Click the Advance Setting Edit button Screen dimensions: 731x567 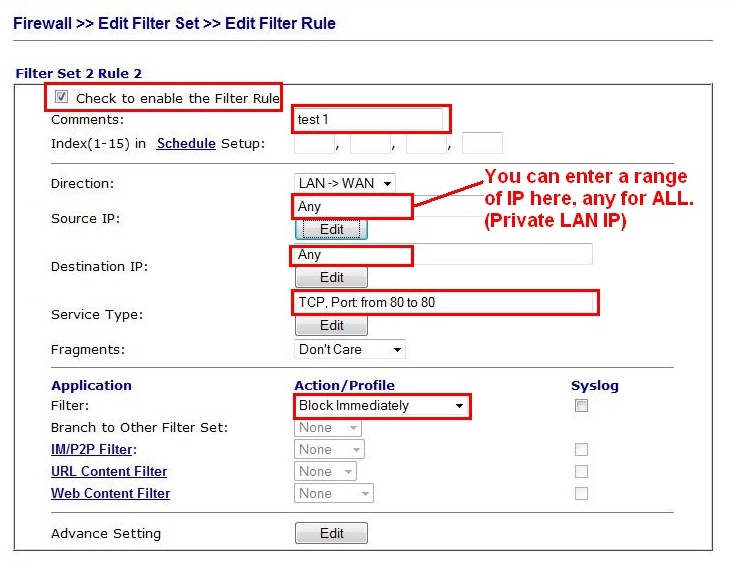tap(331, 534)
